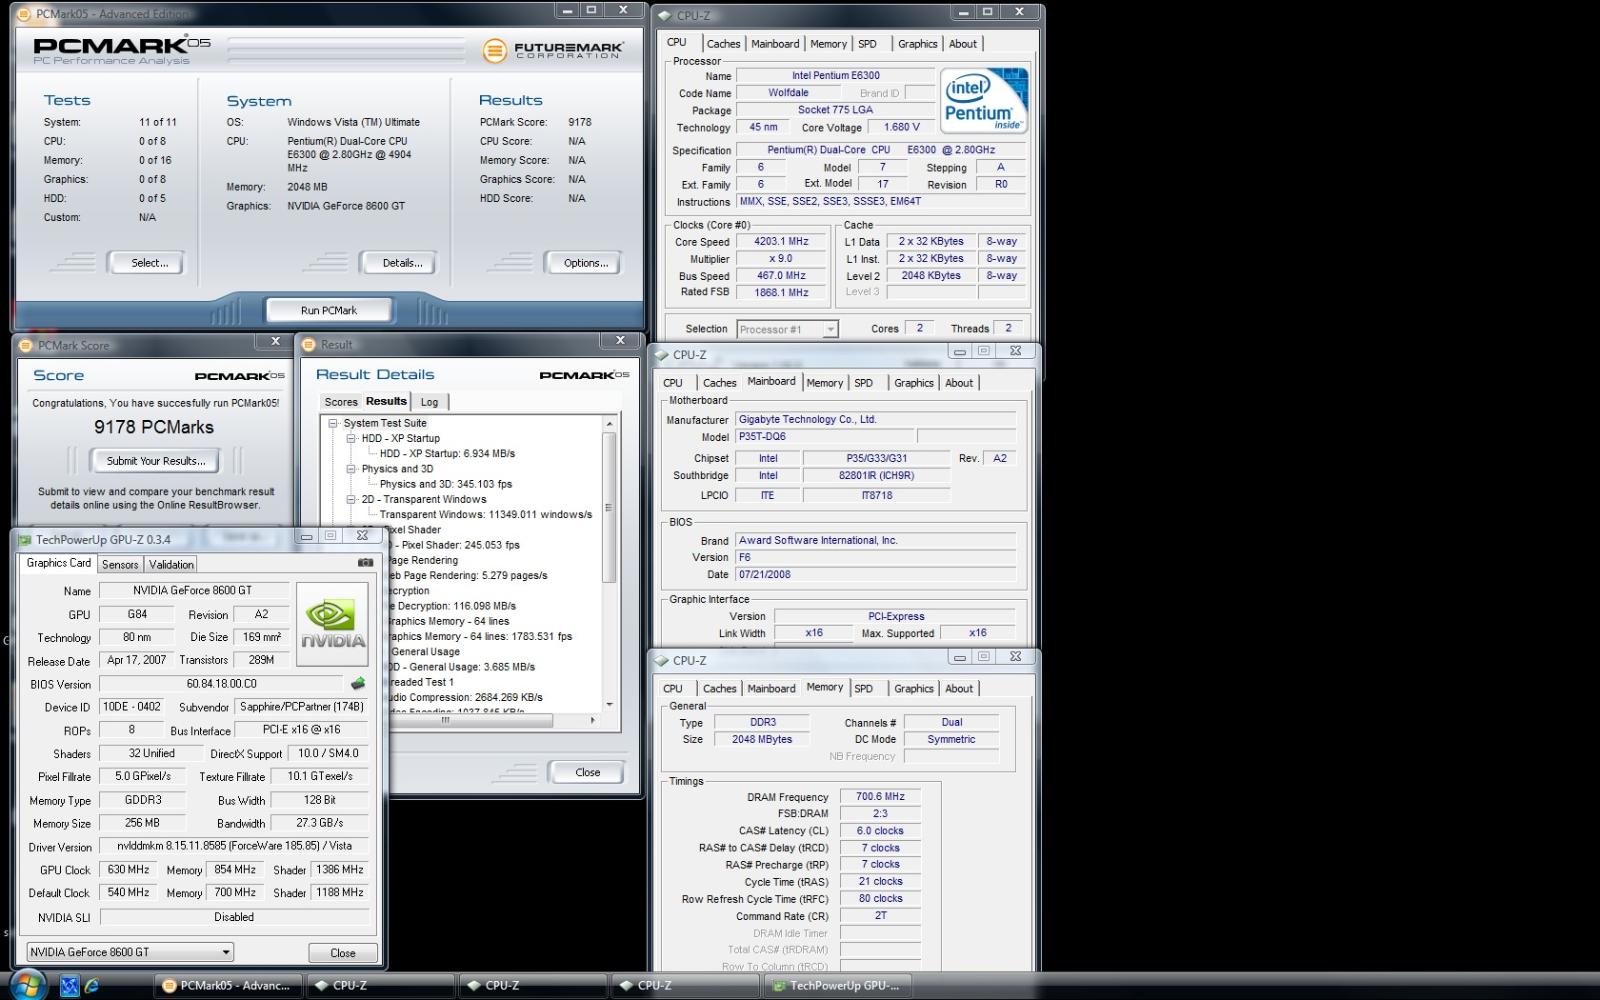
Task: Click the Select... button under Tests
Action: tap(149, 263)
